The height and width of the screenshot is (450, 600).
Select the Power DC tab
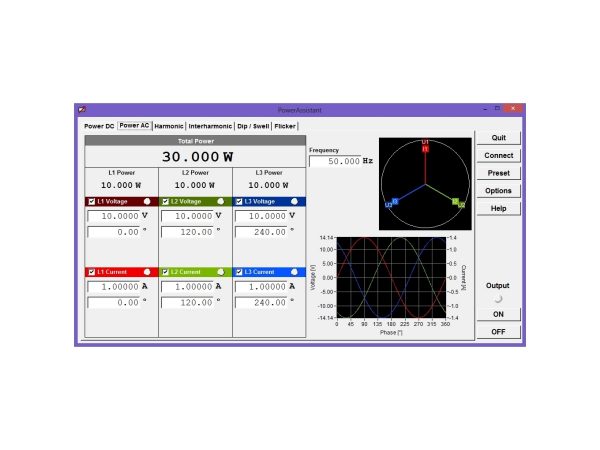99,127
